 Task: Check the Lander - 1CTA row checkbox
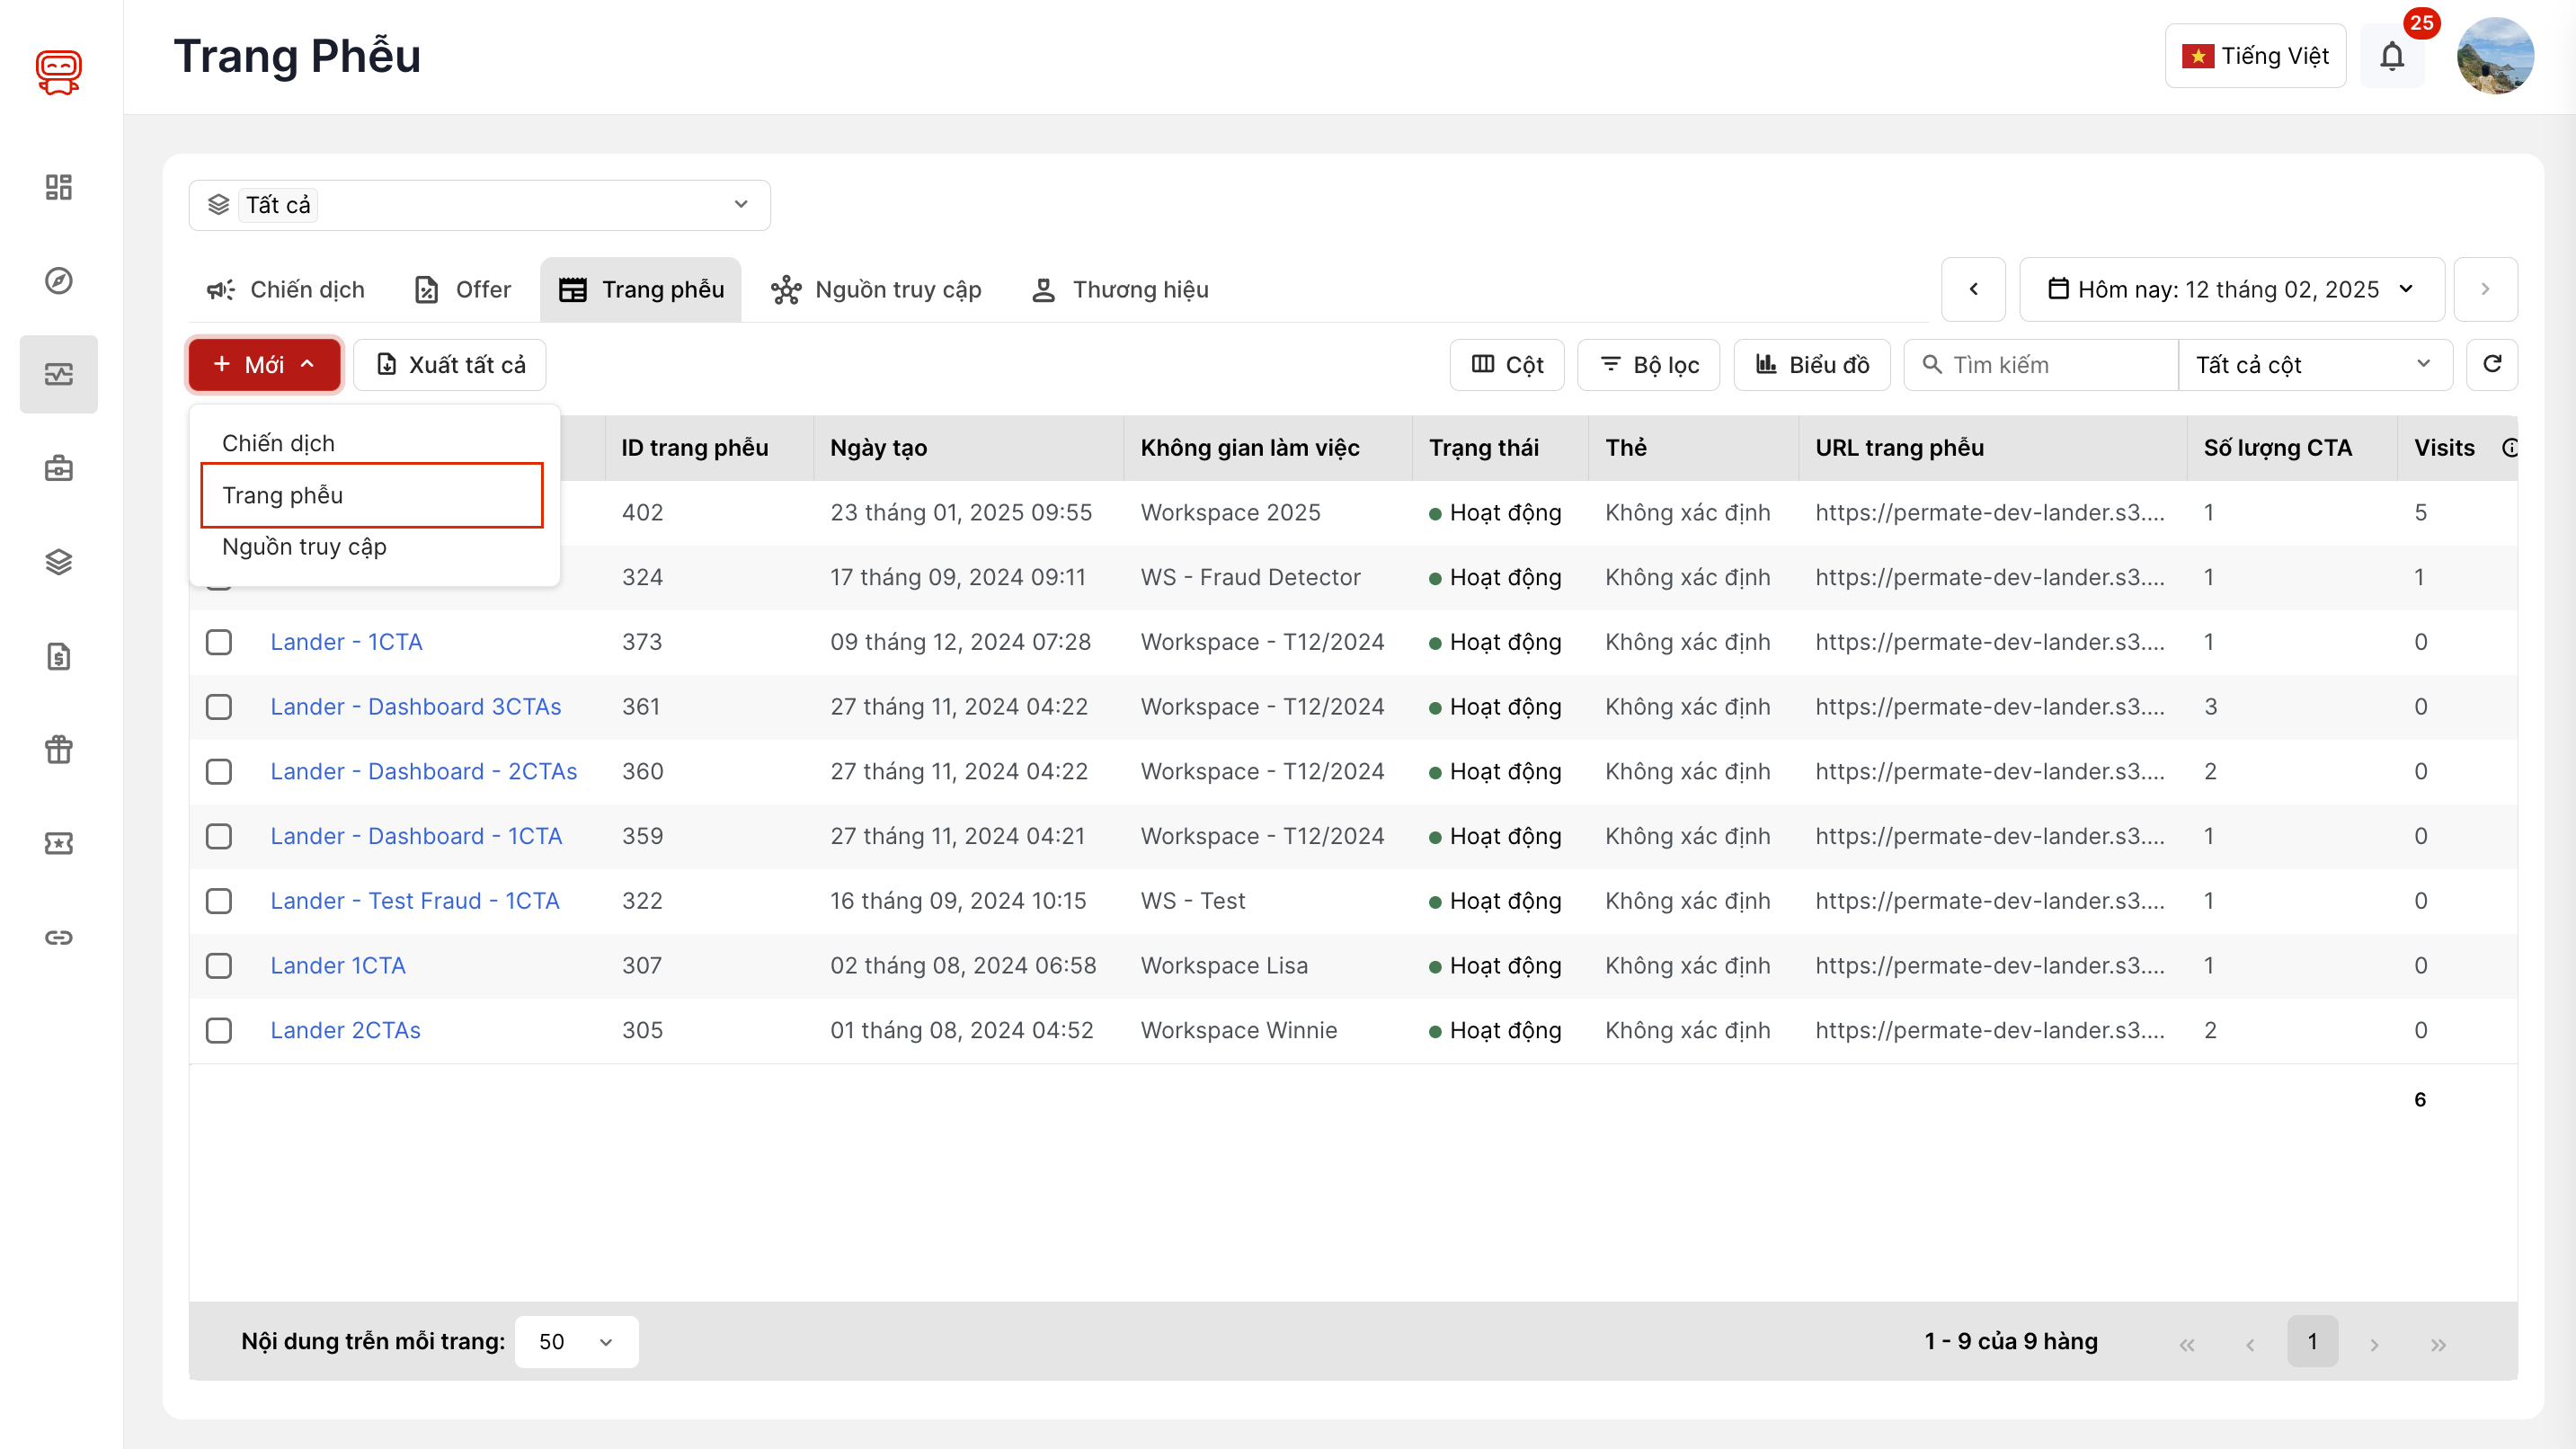point(219,642)
